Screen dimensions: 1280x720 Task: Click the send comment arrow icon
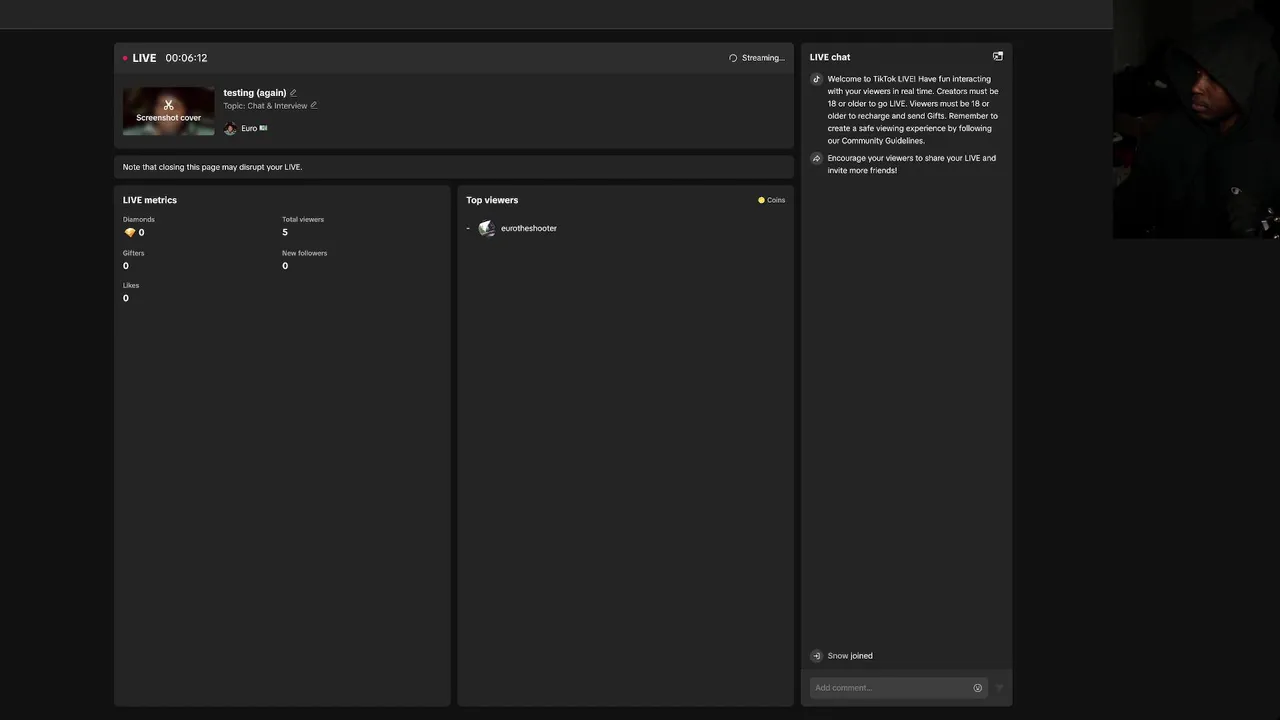[999, 688]
